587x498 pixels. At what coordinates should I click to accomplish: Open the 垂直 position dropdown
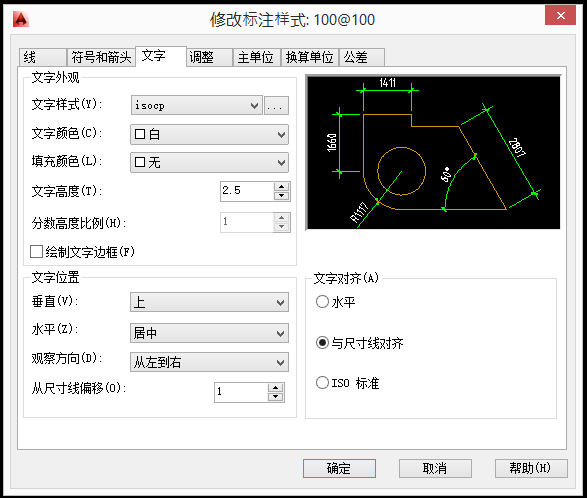click(209, 302)
